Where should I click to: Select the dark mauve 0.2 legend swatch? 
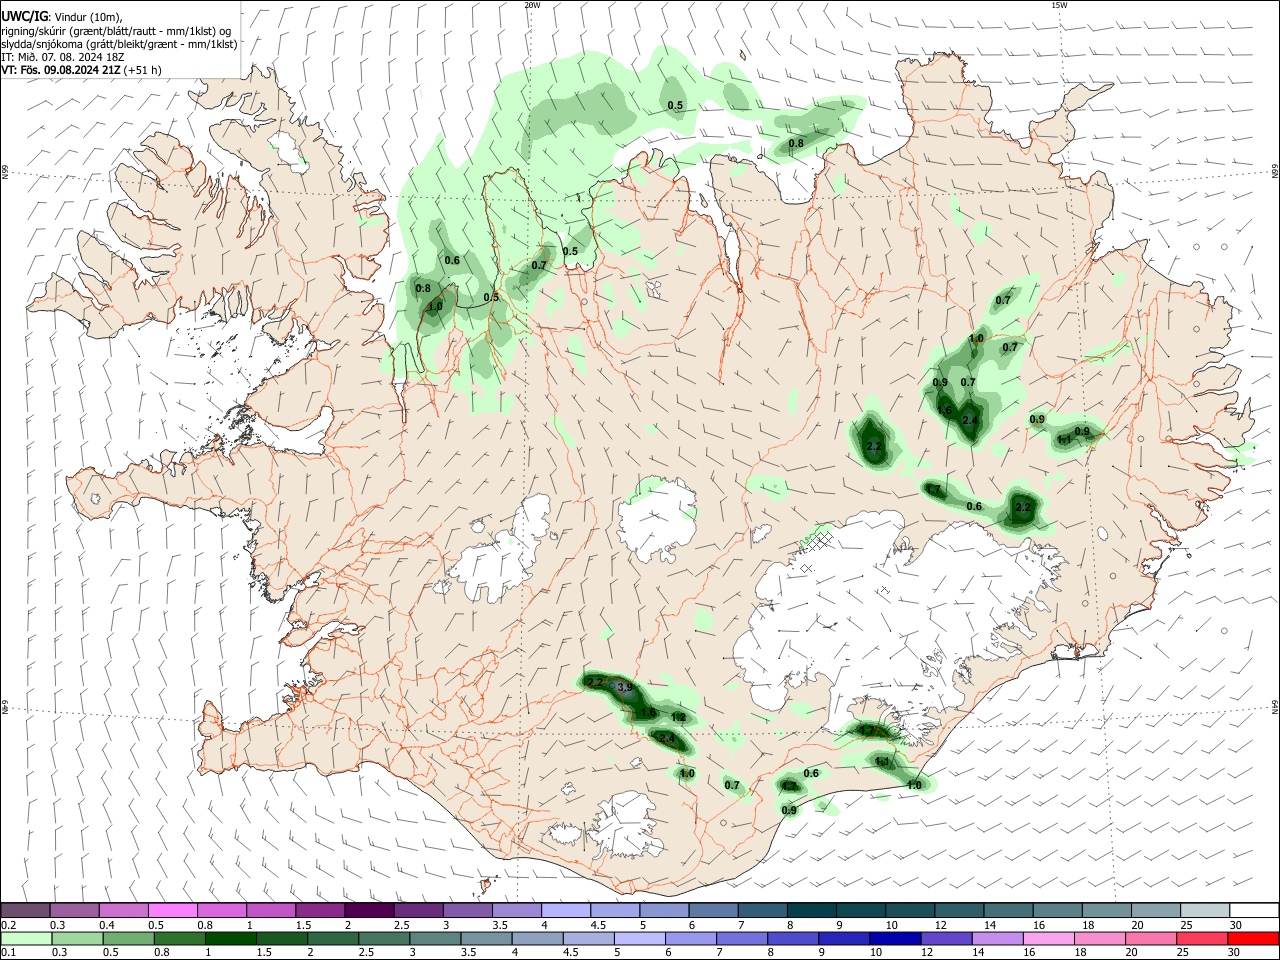pos(25,910)
